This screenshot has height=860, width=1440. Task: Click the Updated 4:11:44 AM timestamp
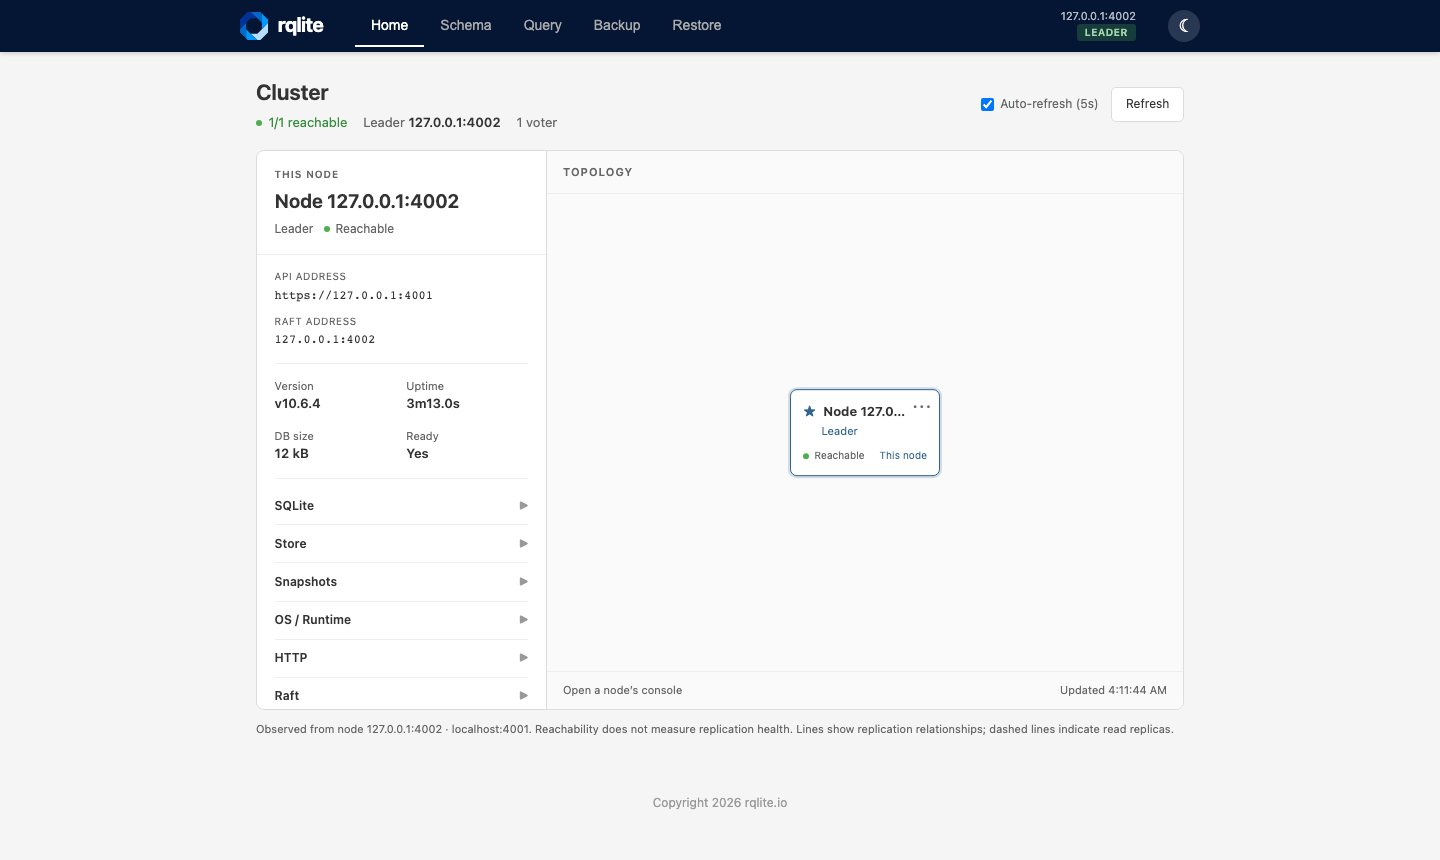(x=1113, y=690)
